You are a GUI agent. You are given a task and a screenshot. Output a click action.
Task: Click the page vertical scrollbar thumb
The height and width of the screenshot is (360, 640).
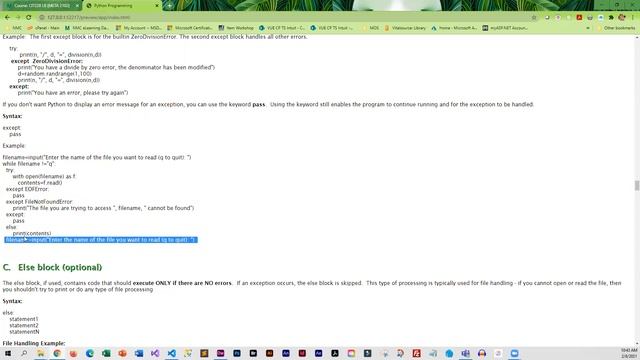(x=637, y=185)
